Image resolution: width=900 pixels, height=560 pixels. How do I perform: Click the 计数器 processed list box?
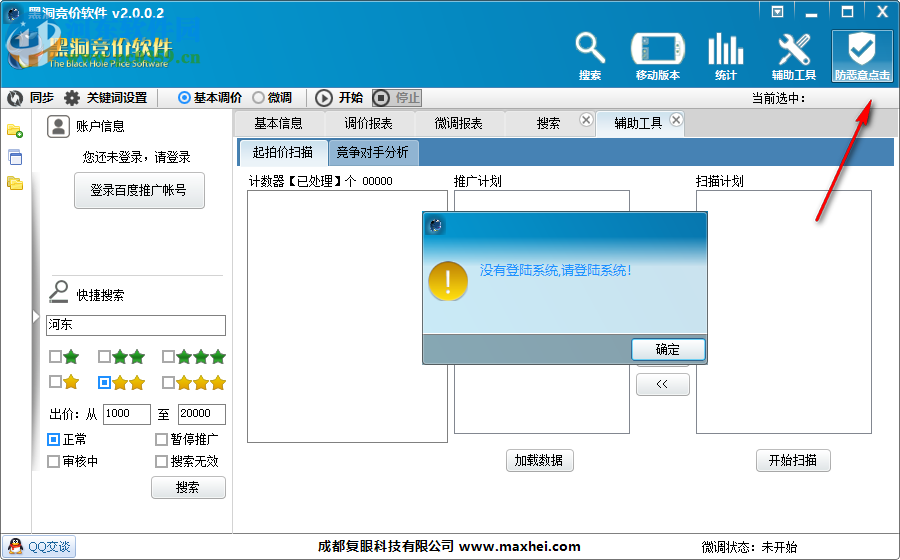tap(347, 316)
